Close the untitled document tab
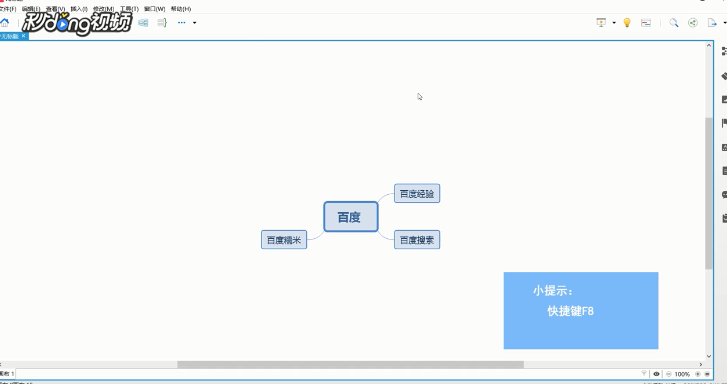 click(24, 36)
